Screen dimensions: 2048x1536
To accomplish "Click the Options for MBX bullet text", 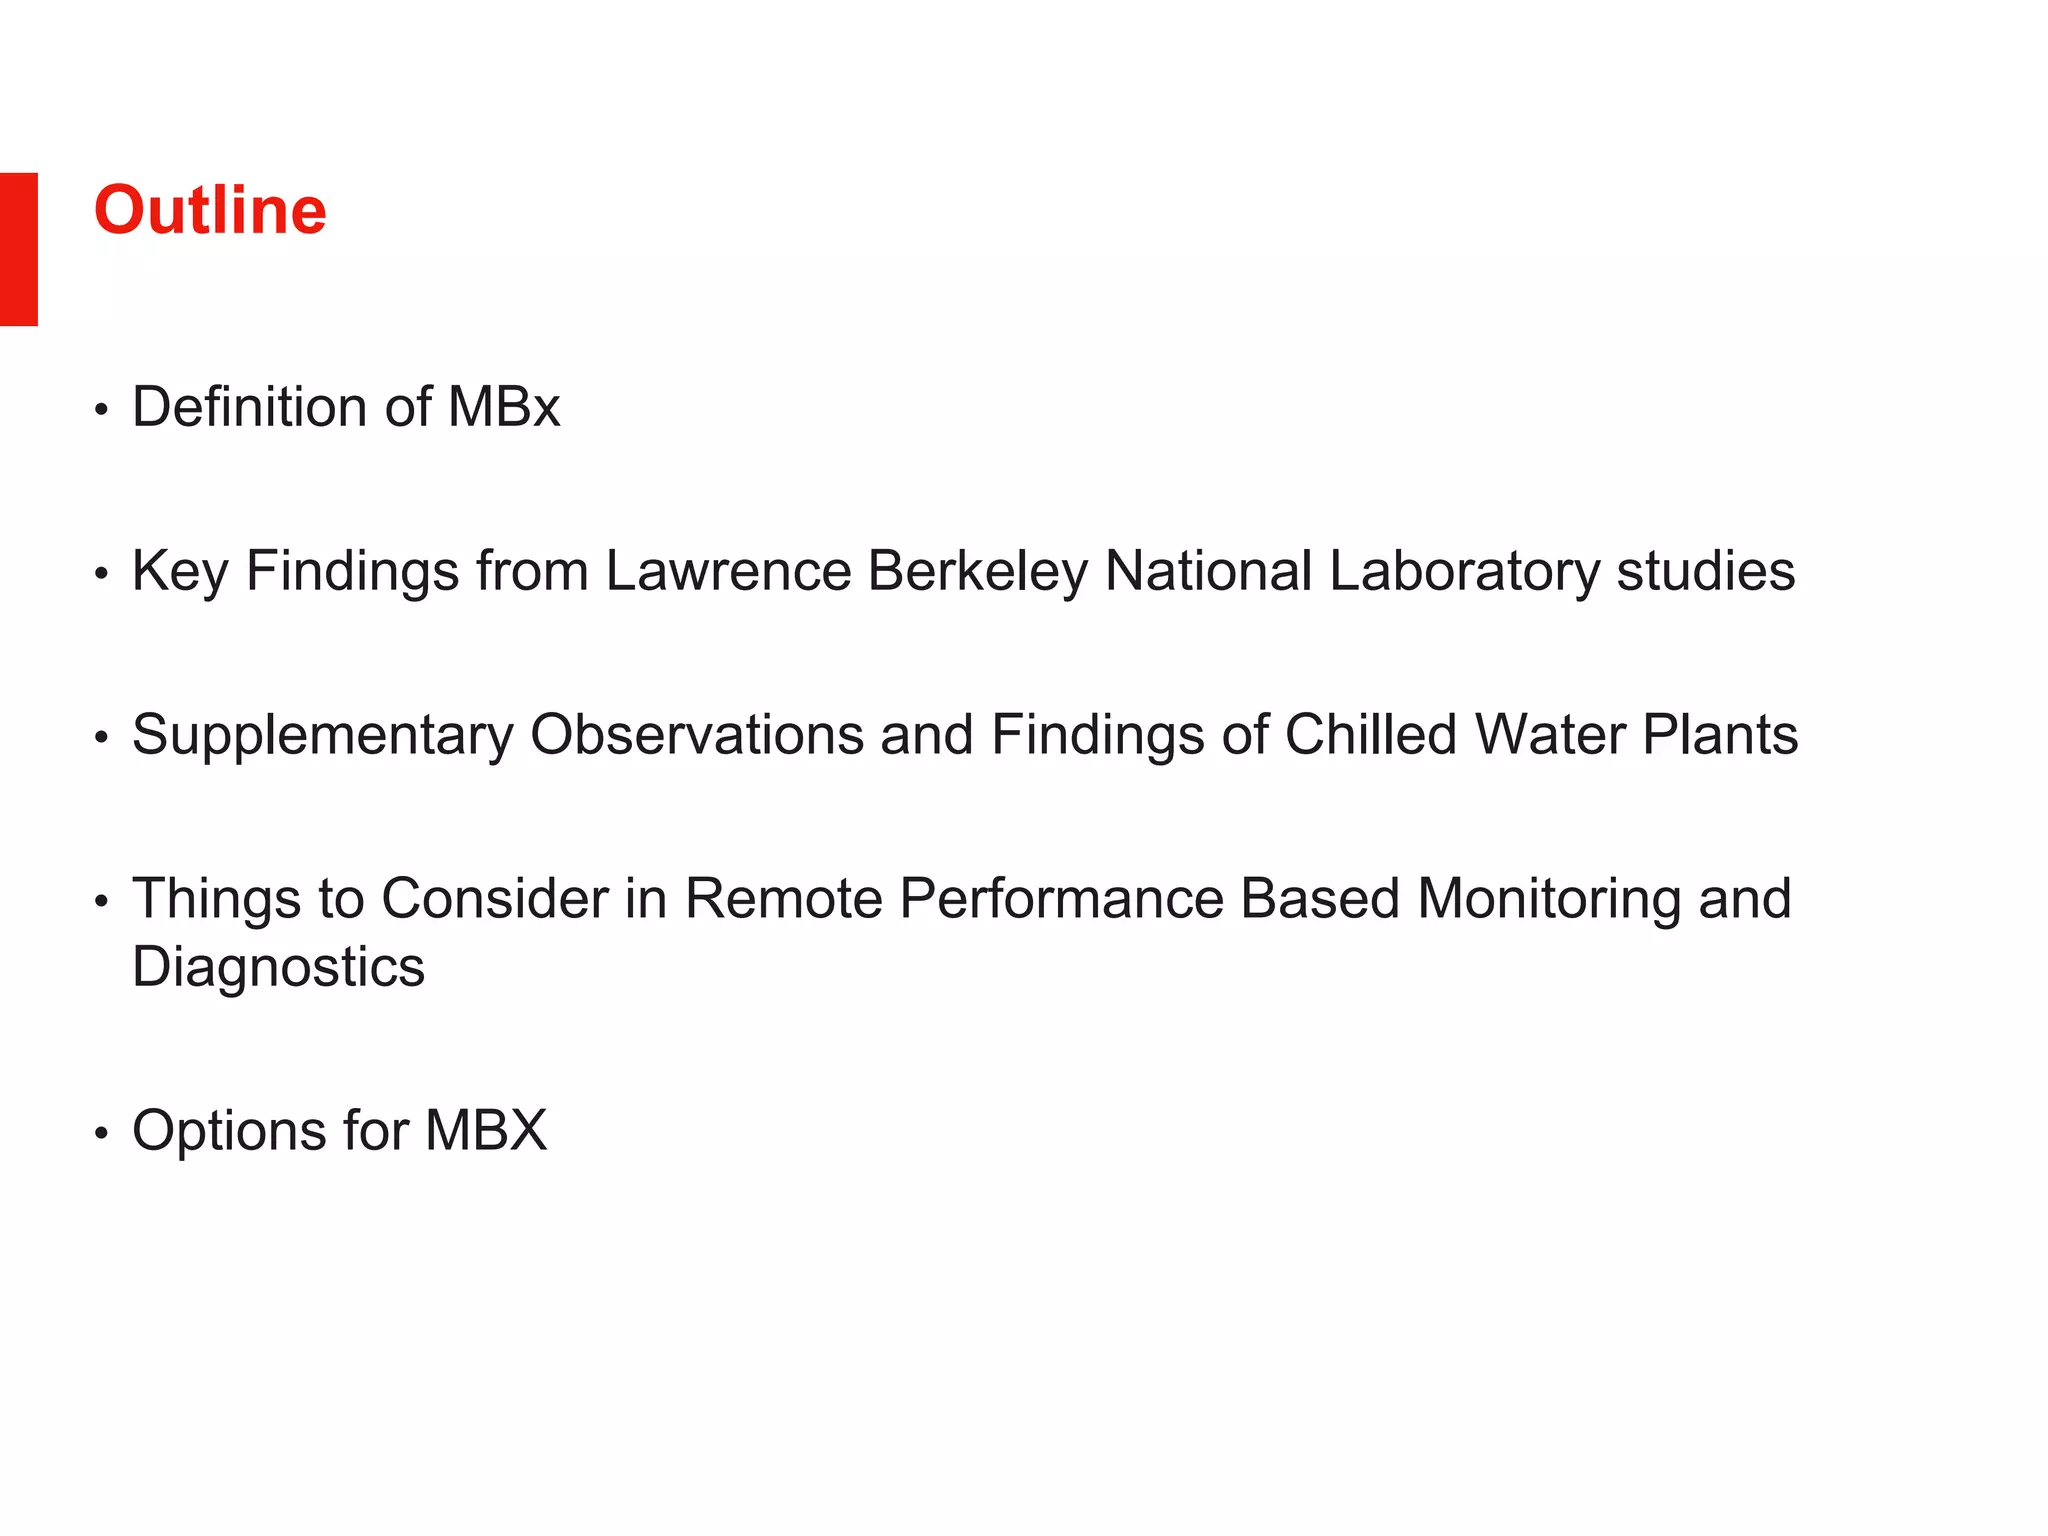I will coord(340,1131).
